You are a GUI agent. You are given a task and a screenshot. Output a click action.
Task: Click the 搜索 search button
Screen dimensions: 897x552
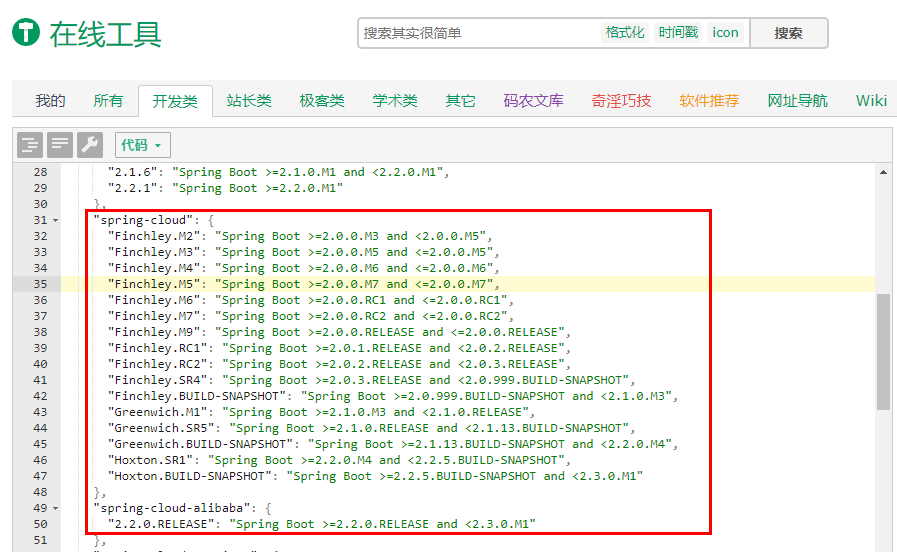[788, 33]
